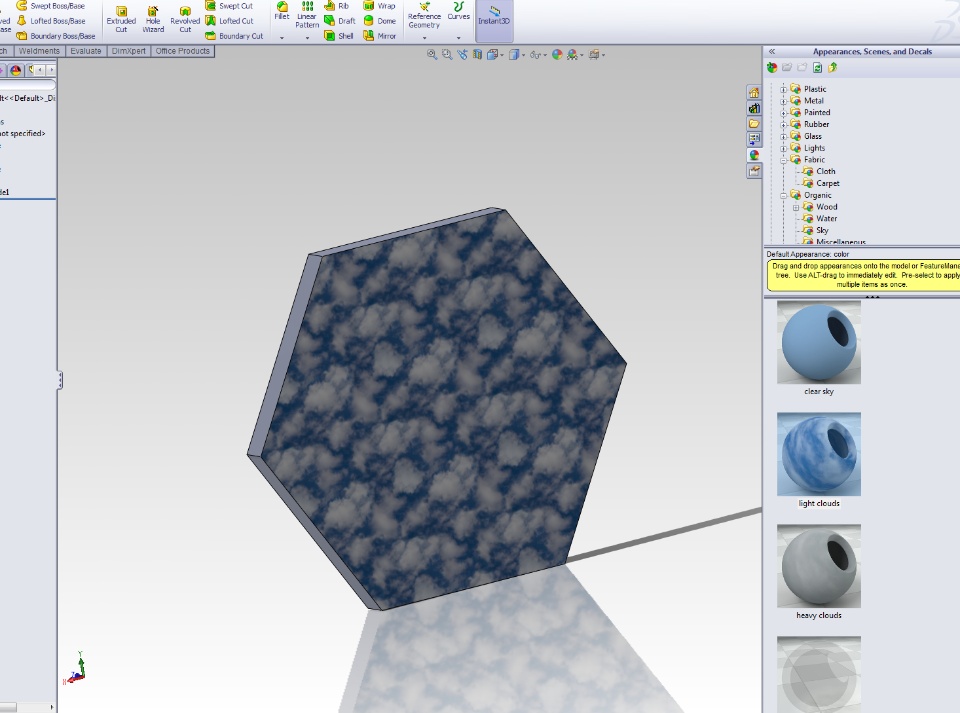
Task: Click Edit Appearance color ball in view toolbar
Action: pyautogui.click(x=557, y=54)
